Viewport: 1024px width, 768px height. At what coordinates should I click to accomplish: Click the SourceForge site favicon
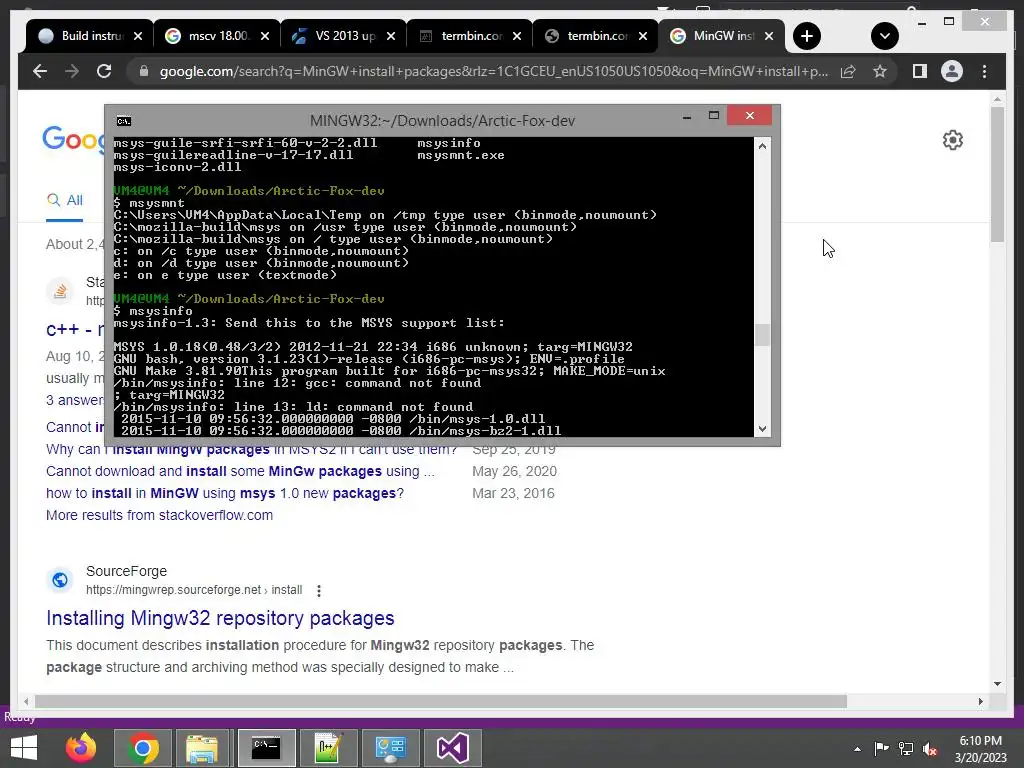pos(60,579)
